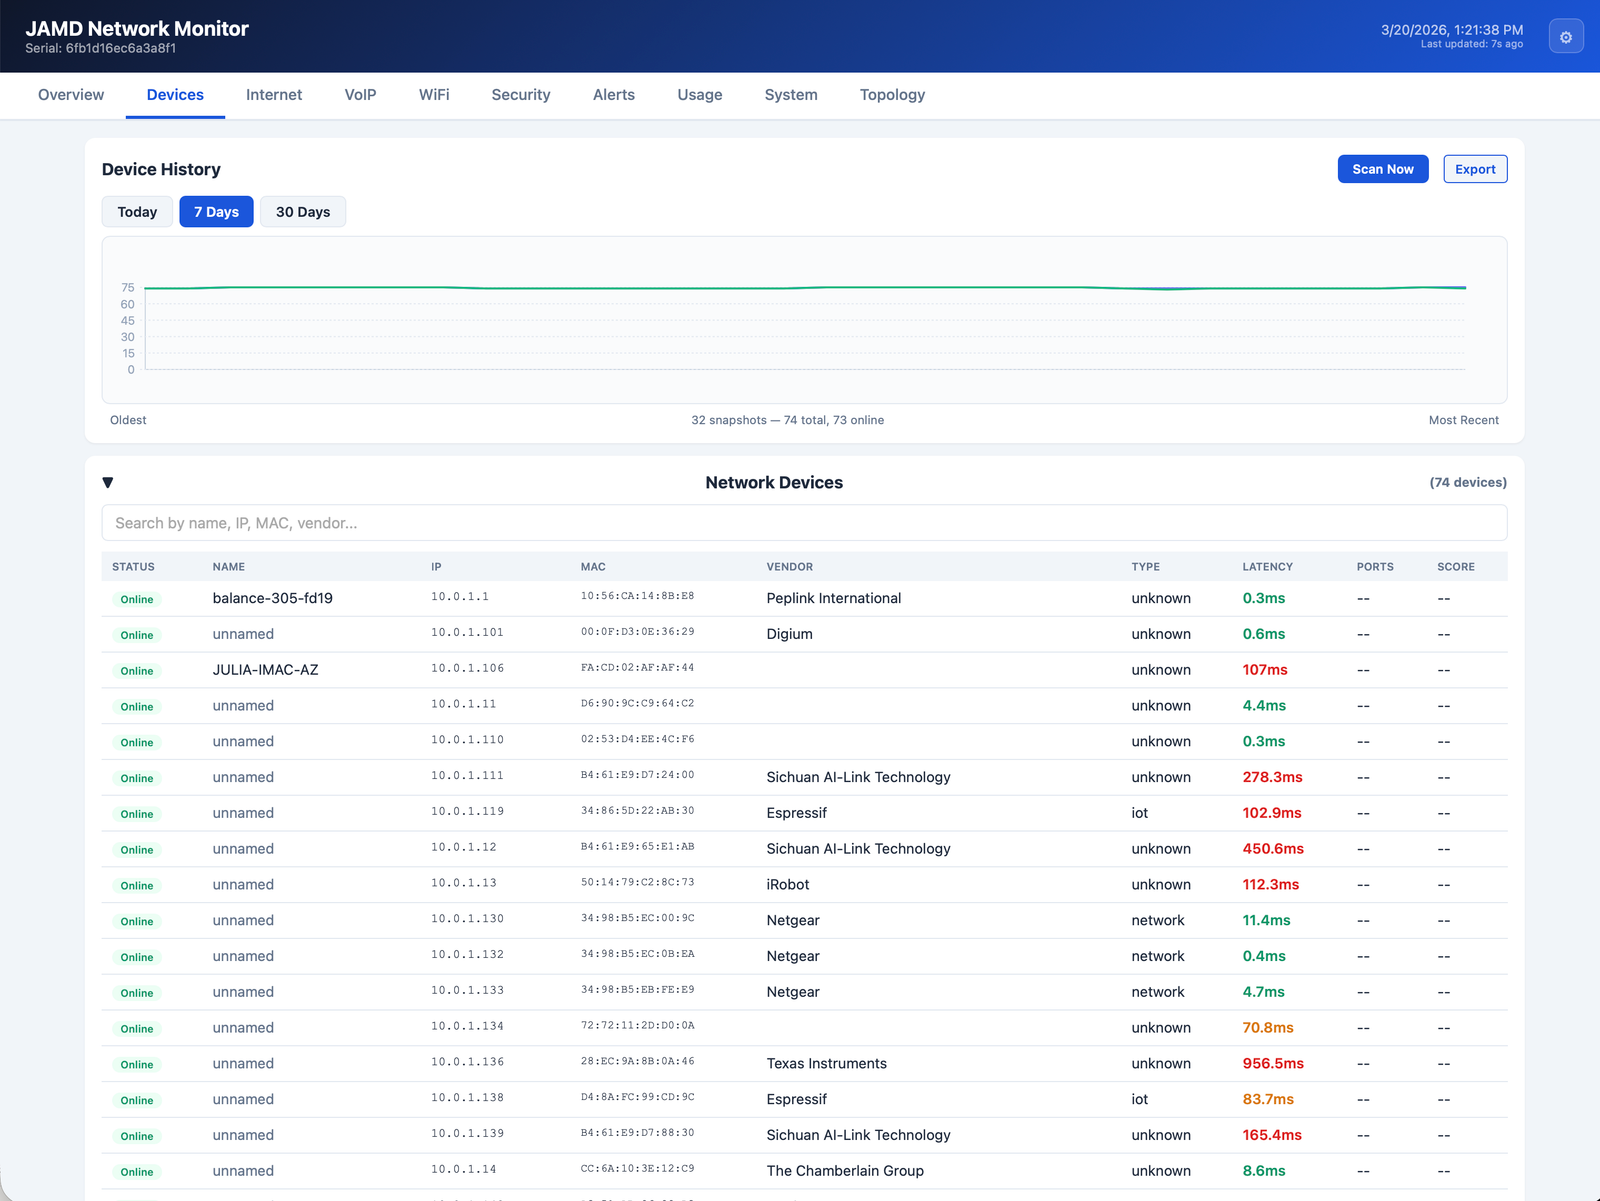This screenshot has height=1201, width=1600.
Task: Go to the Alerts tab
Action: pyautogui.click(x=613, y=95)
